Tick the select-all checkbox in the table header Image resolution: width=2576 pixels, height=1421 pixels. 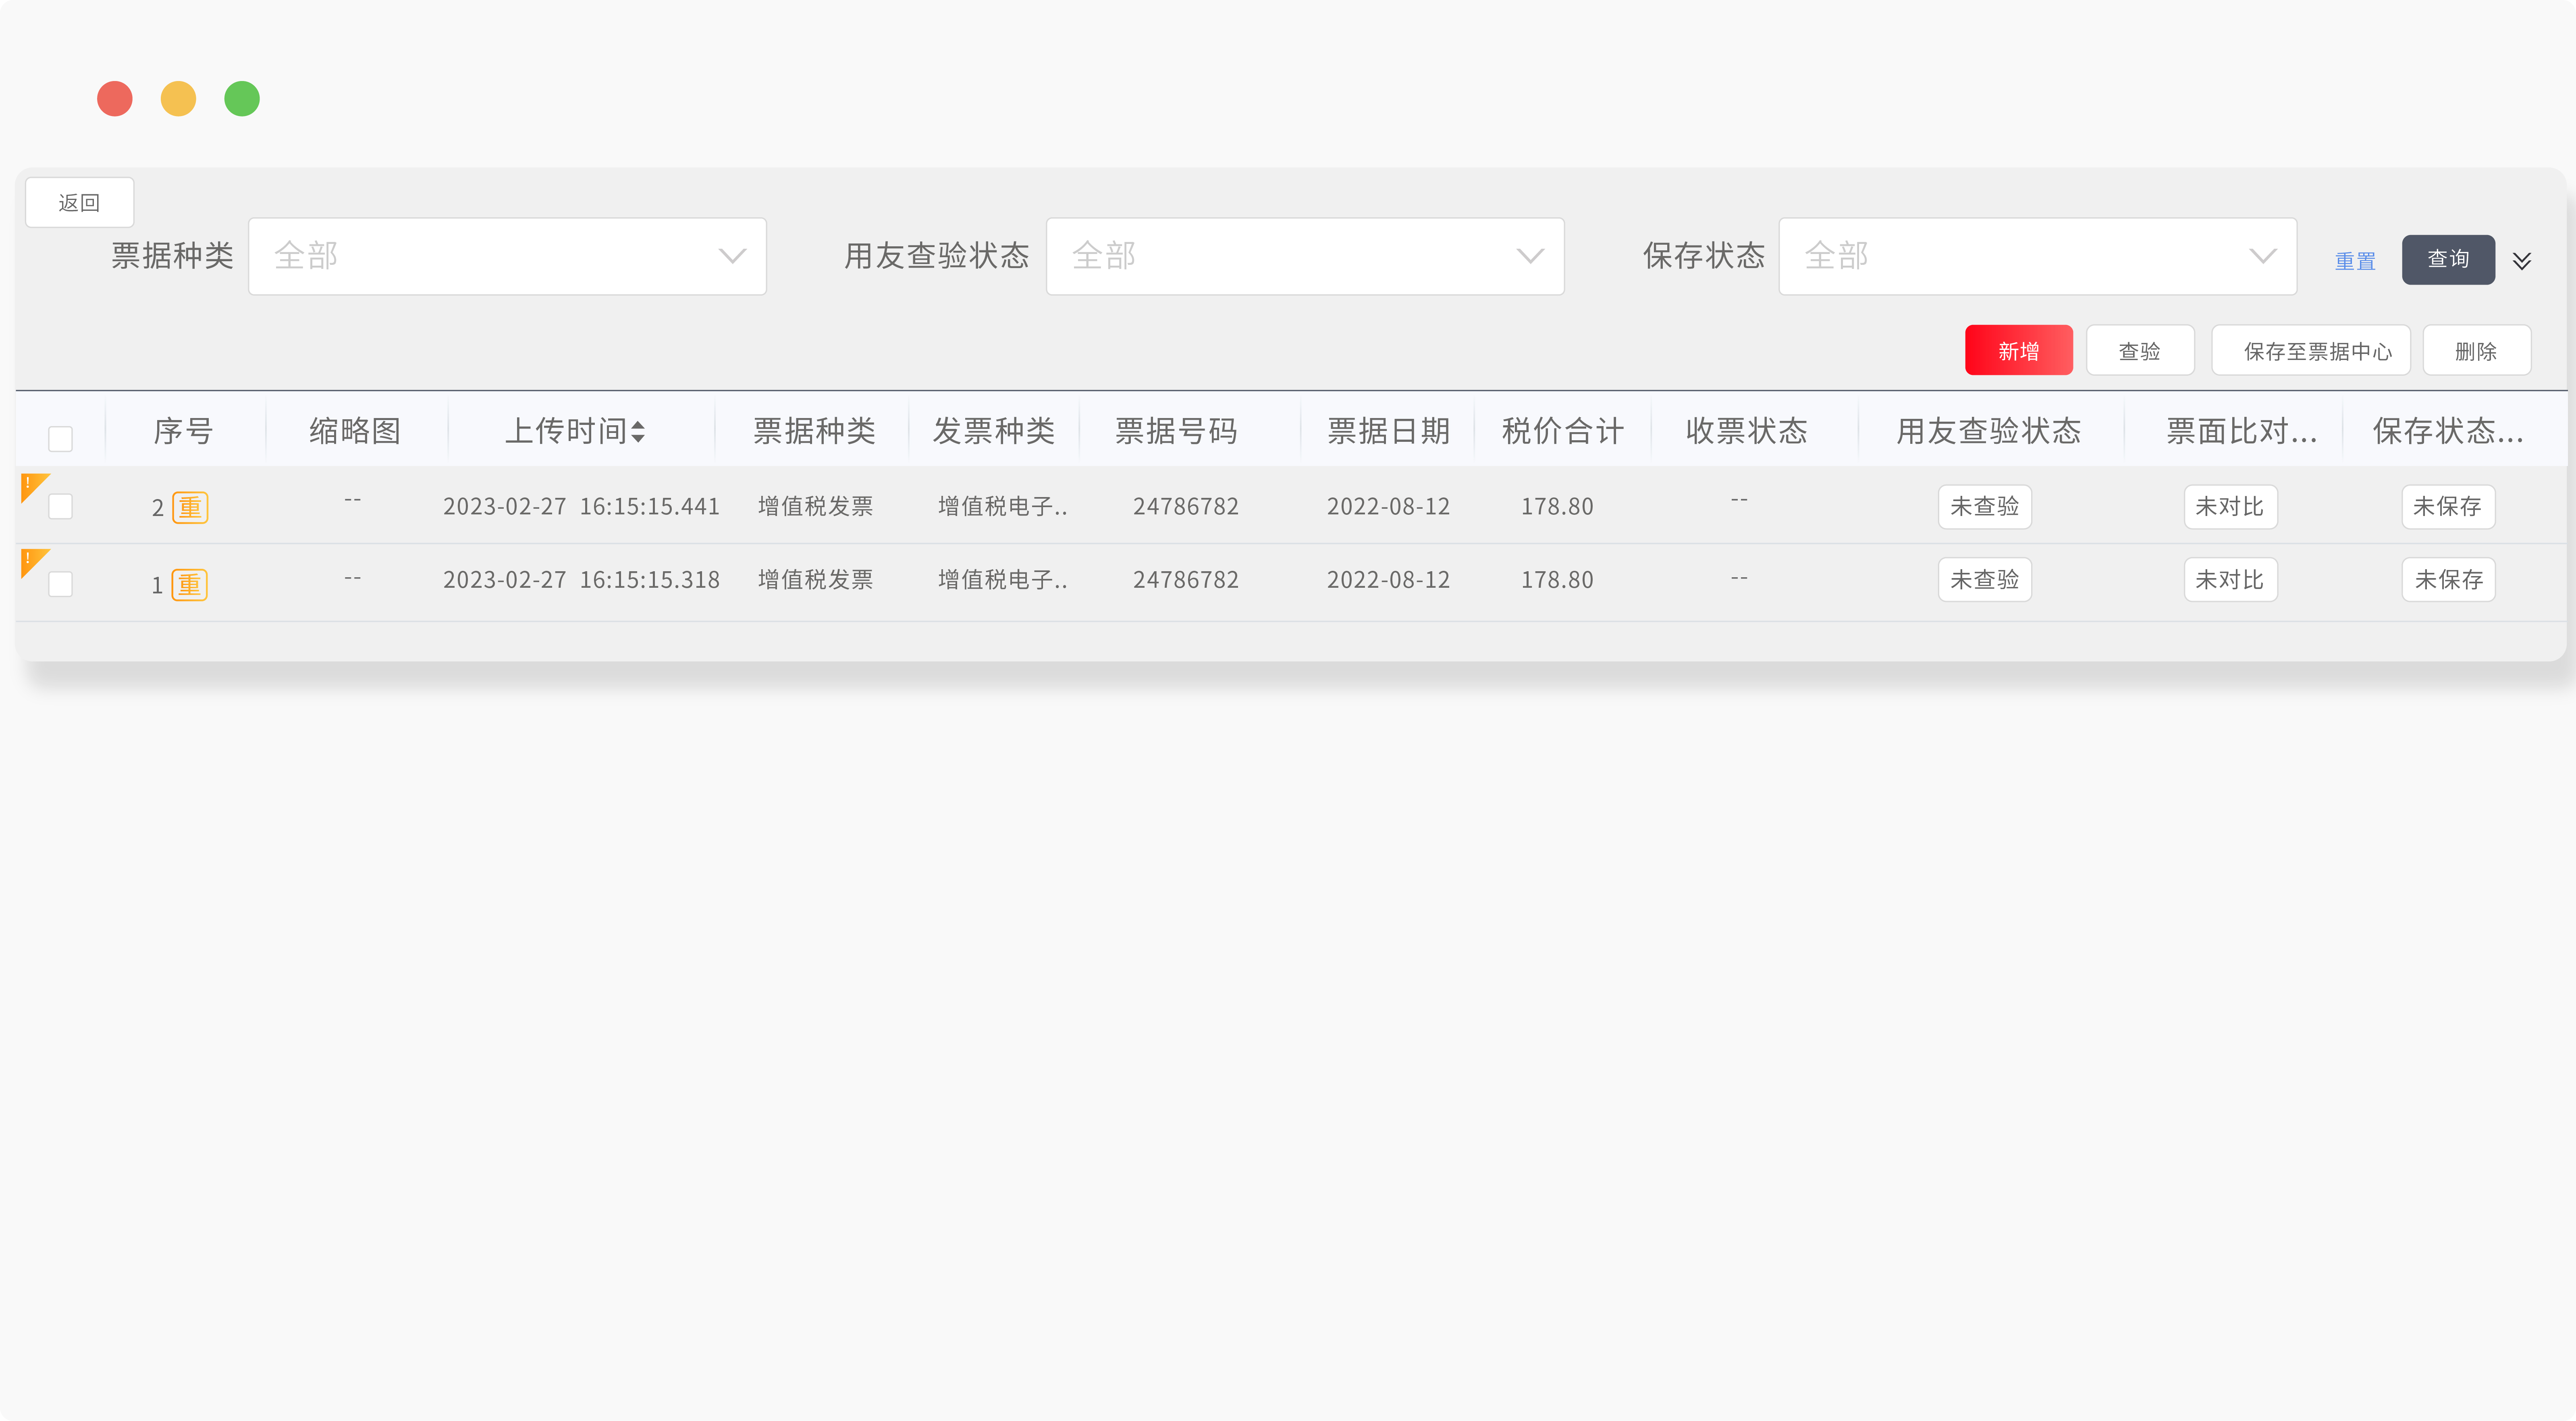coord(60,438)
